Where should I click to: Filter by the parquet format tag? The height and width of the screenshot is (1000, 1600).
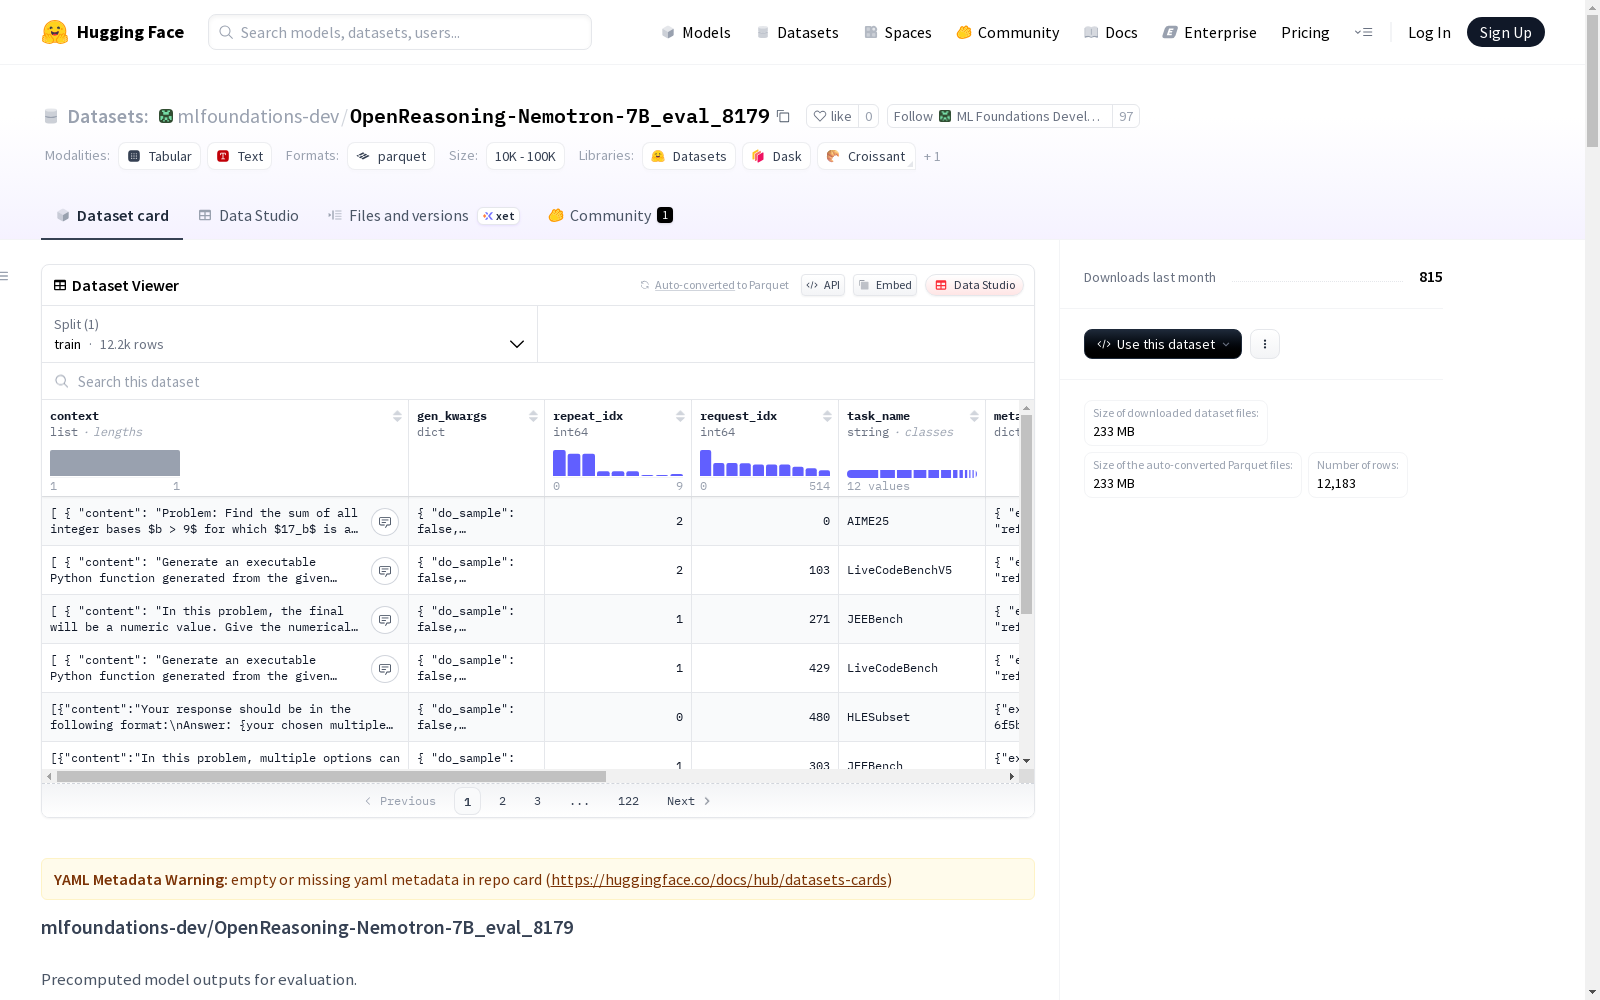point(391,157)
